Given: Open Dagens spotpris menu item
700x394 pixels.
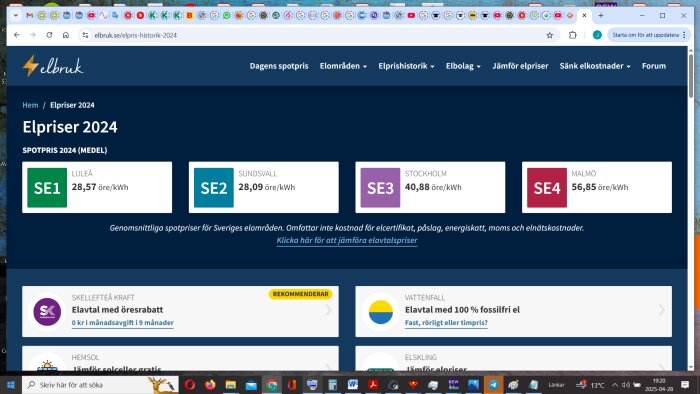Looking at the screenshot, I should tap(279, 66).
